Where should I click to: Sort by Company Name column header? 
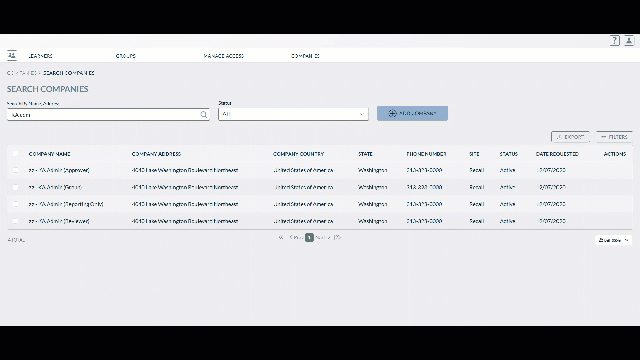(49, 154)
